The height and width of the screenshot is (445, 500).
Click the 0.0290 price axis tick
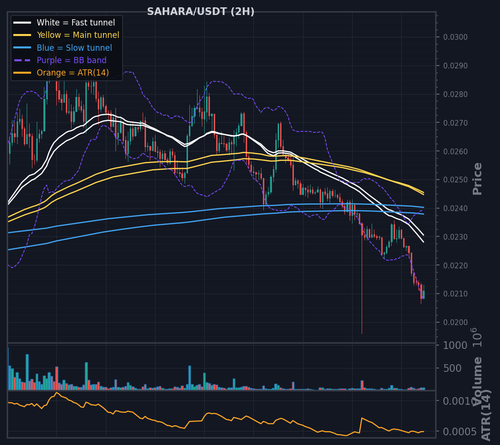(455, 66)
